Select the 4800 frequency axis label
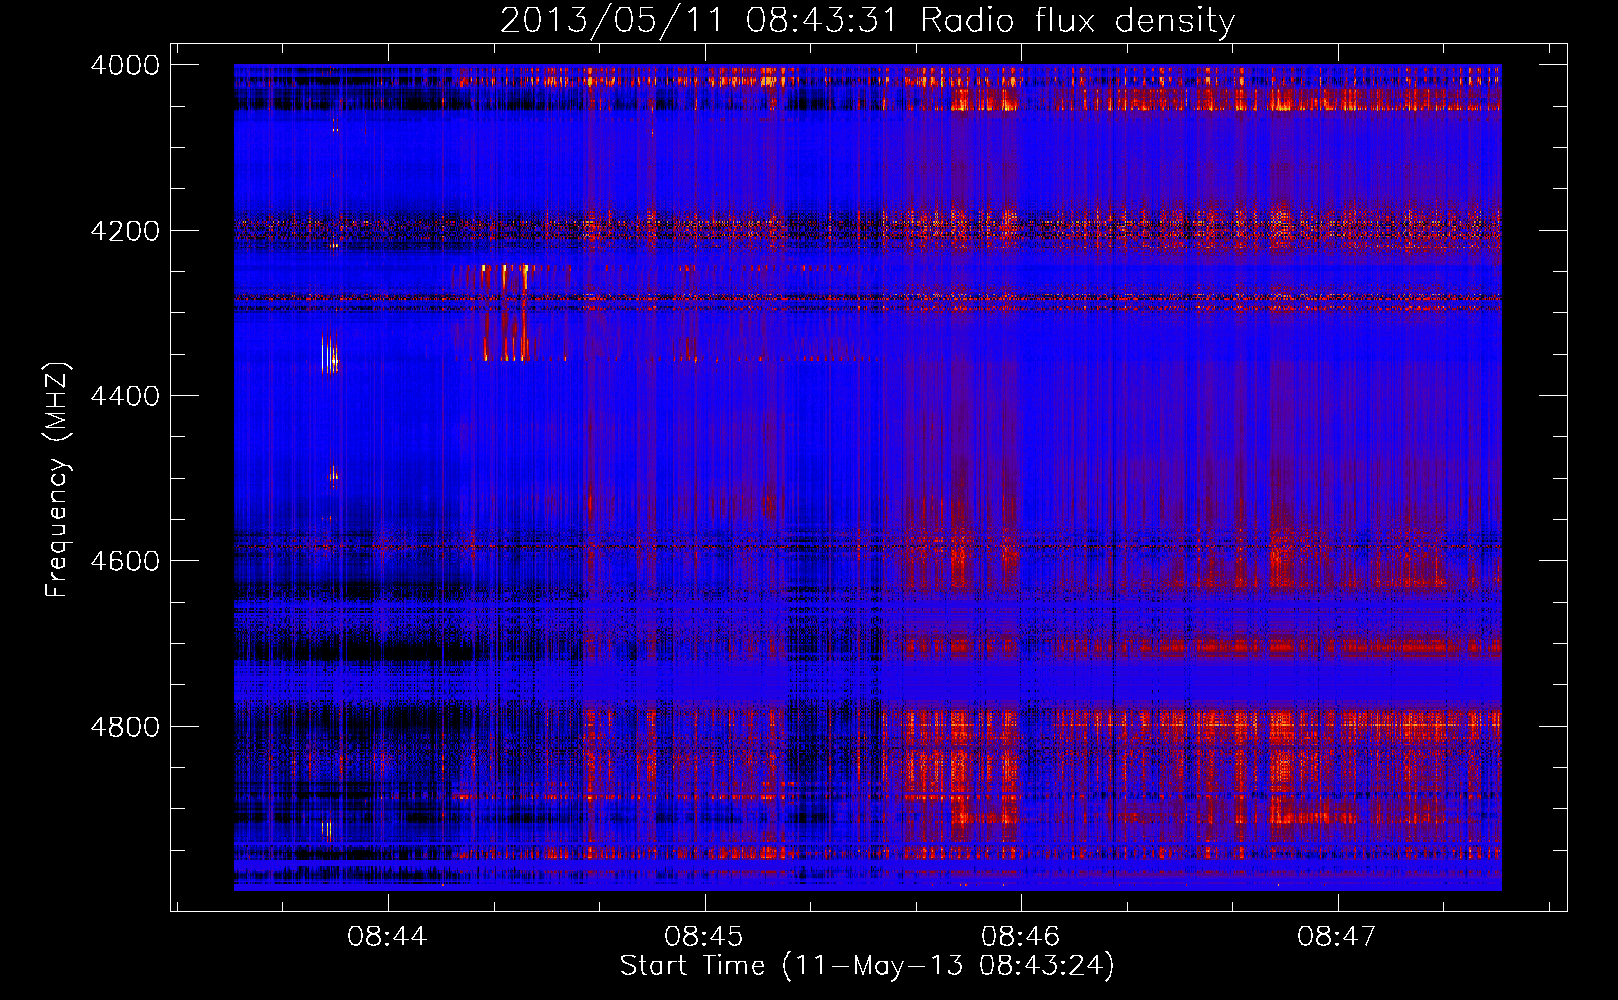The width and height of the screenshot is (1618, 1000). coord(125,727)
